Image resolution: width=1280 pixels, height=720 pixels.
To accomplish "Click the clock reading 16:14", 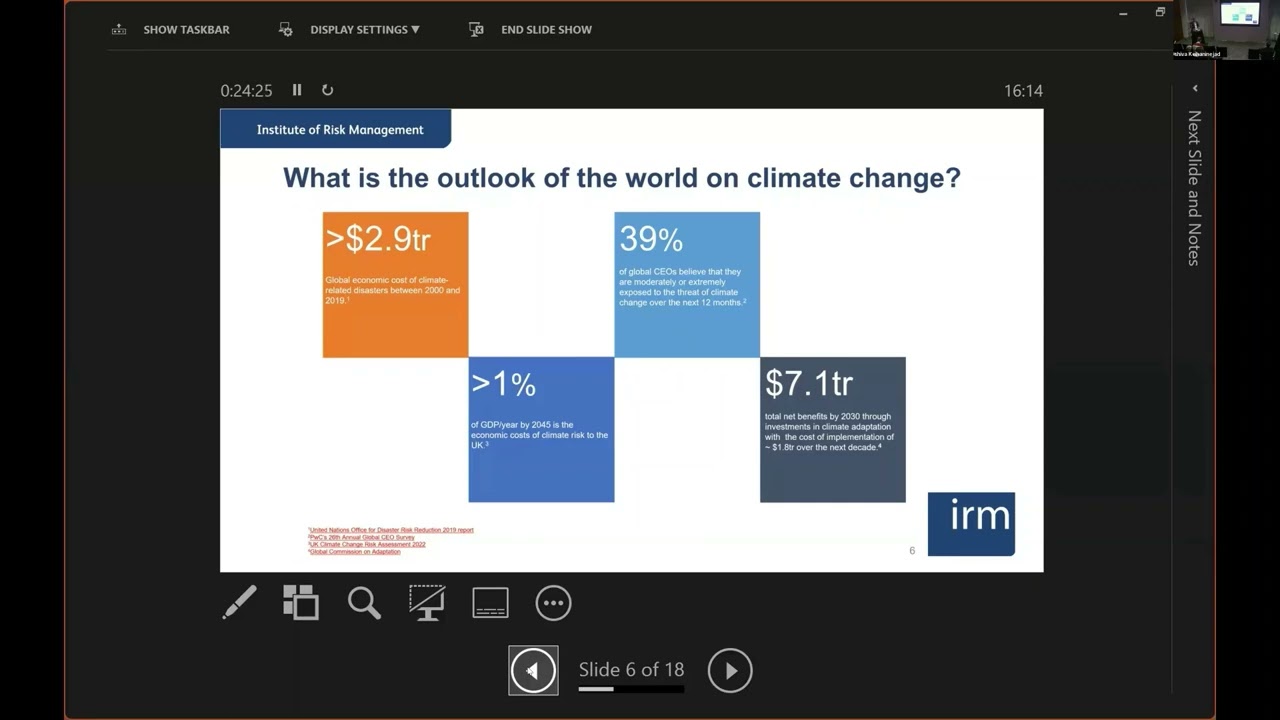I will tap(1023, 90).
